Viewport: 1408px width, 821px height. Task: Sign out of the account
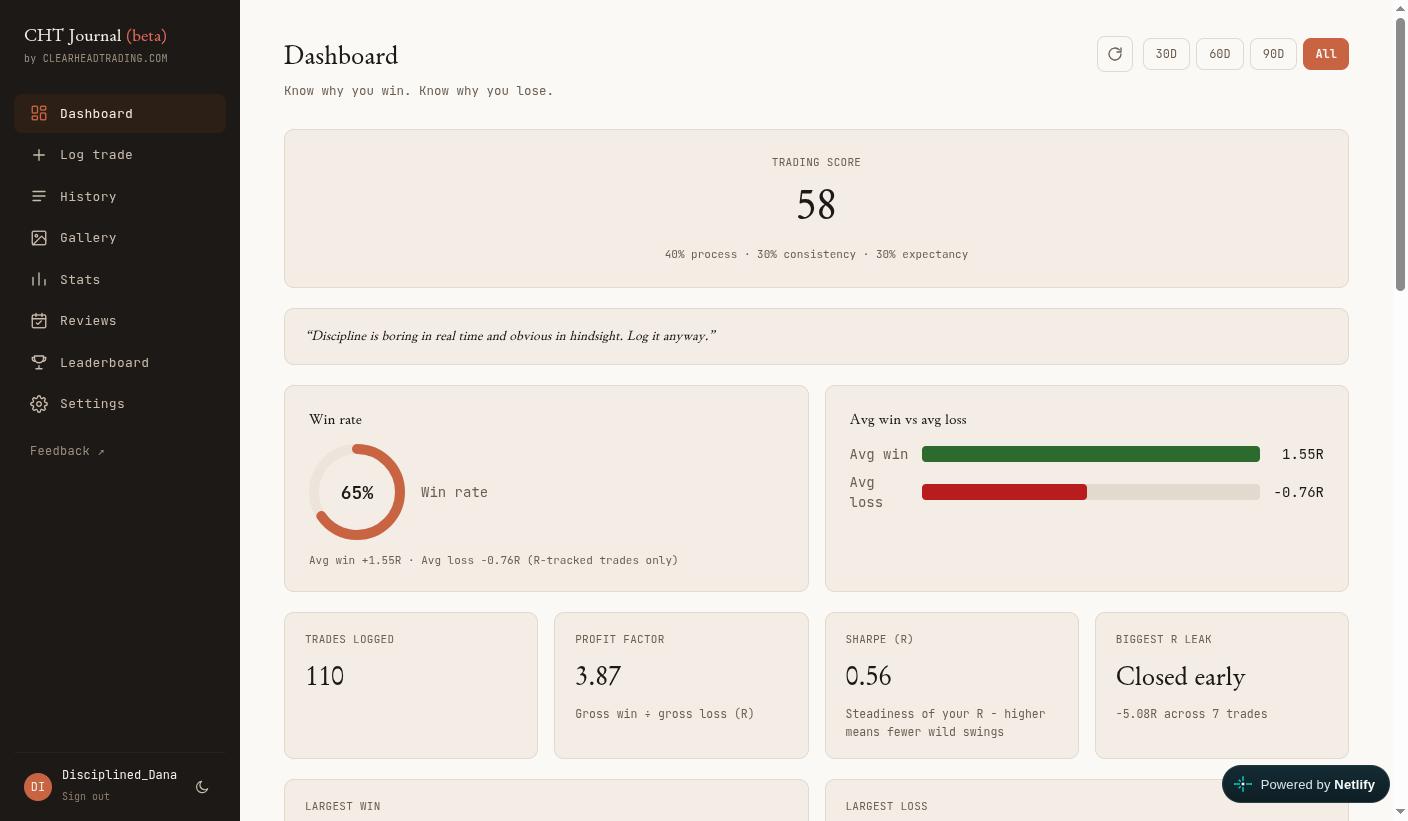pyautogui.click(x=86, y=797)
